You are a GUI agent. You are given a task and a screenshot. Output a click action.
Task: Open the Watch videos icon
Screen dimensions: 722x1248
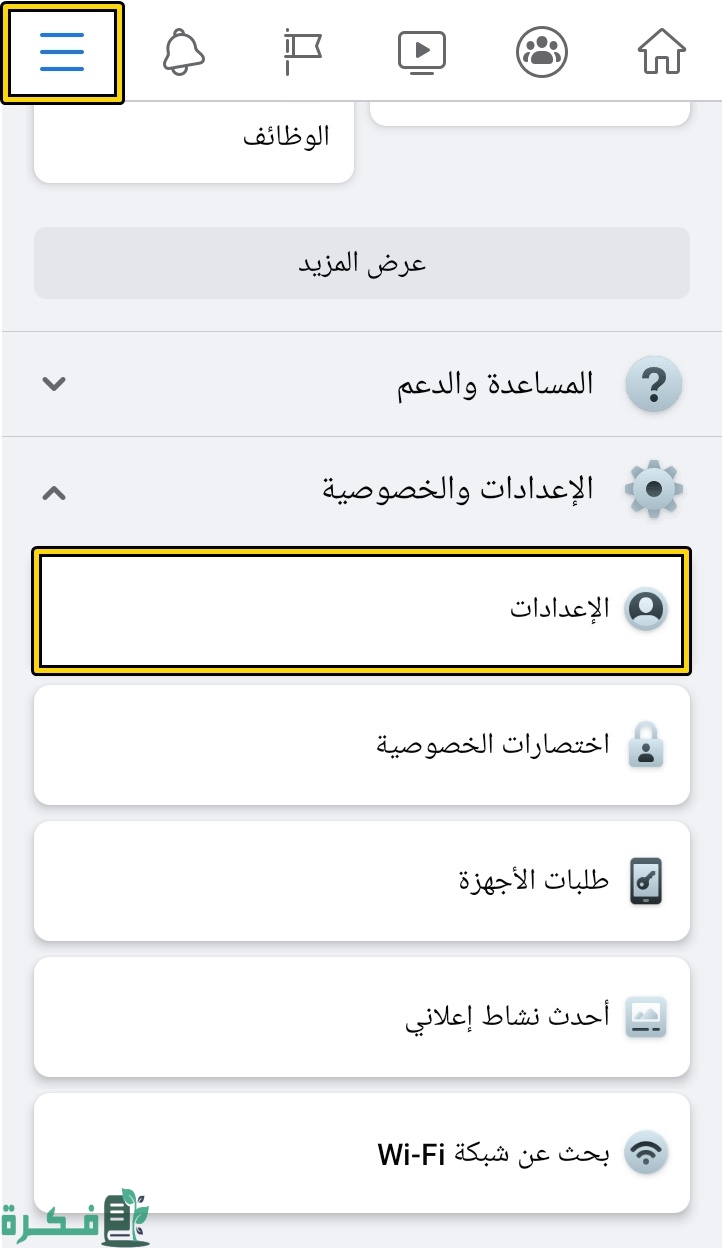coord(421,52)
